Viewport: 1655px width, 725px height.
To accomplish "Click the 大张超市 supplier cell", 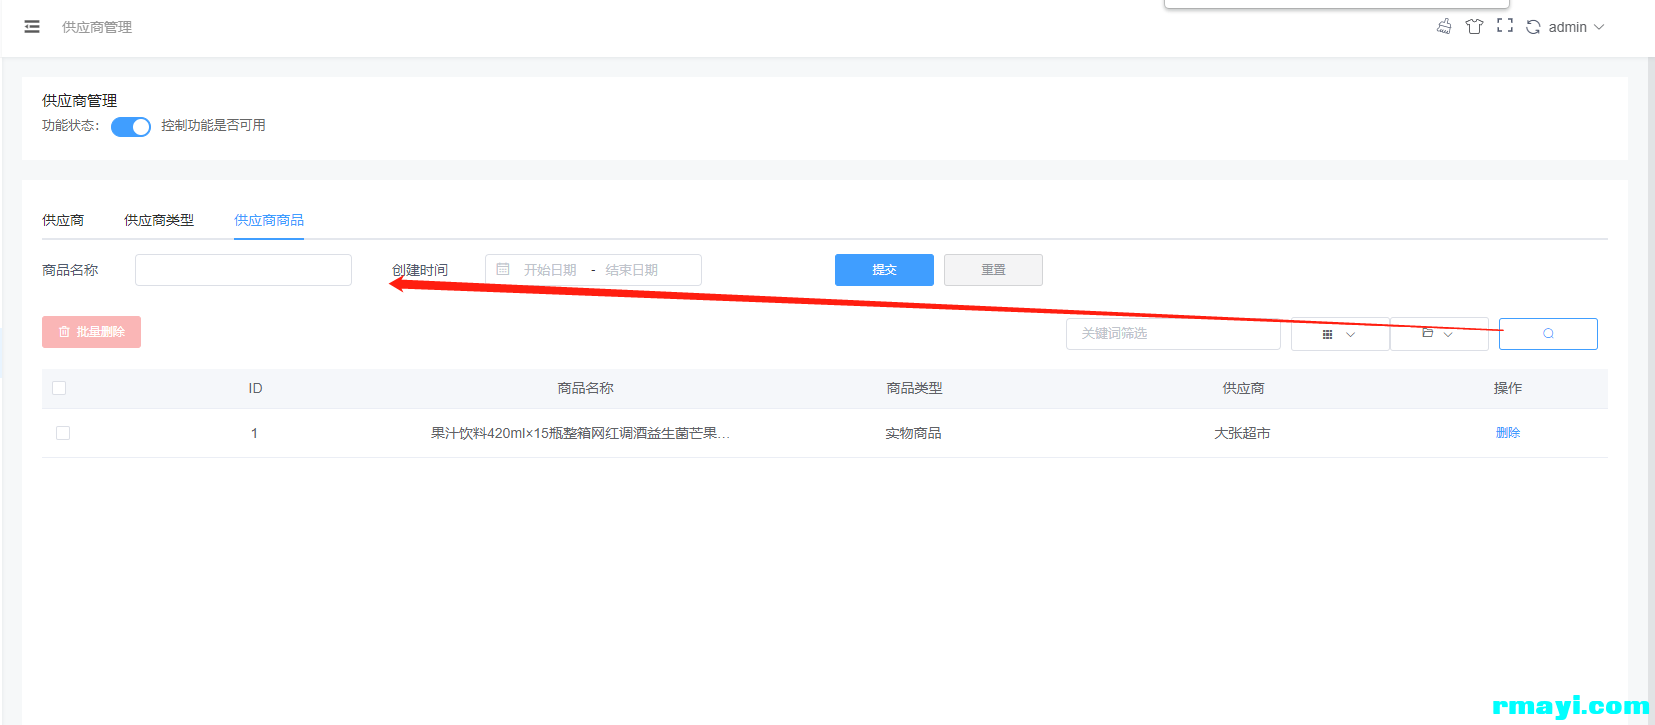I will click(x=1242, y=433).
